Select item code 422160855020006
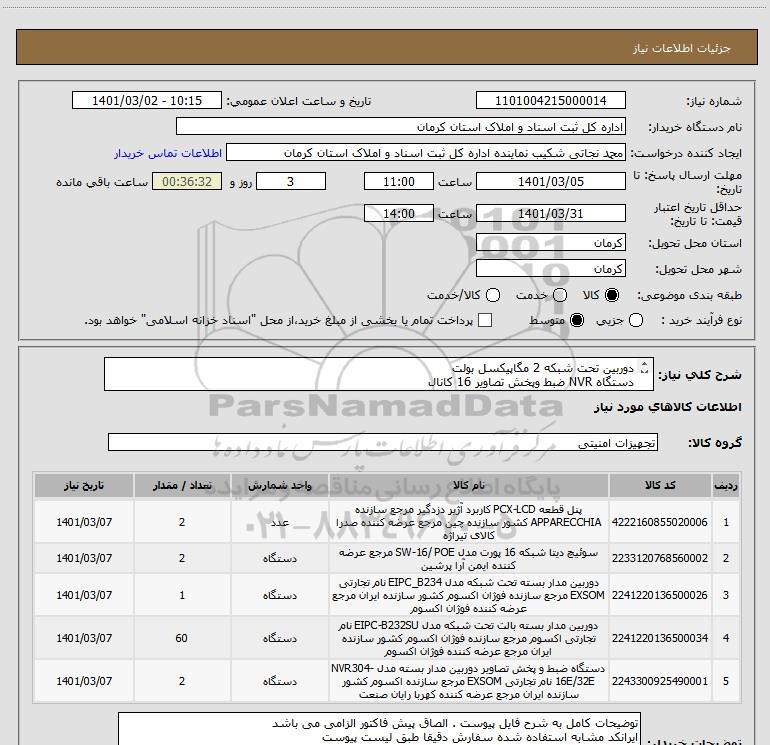 660,522
